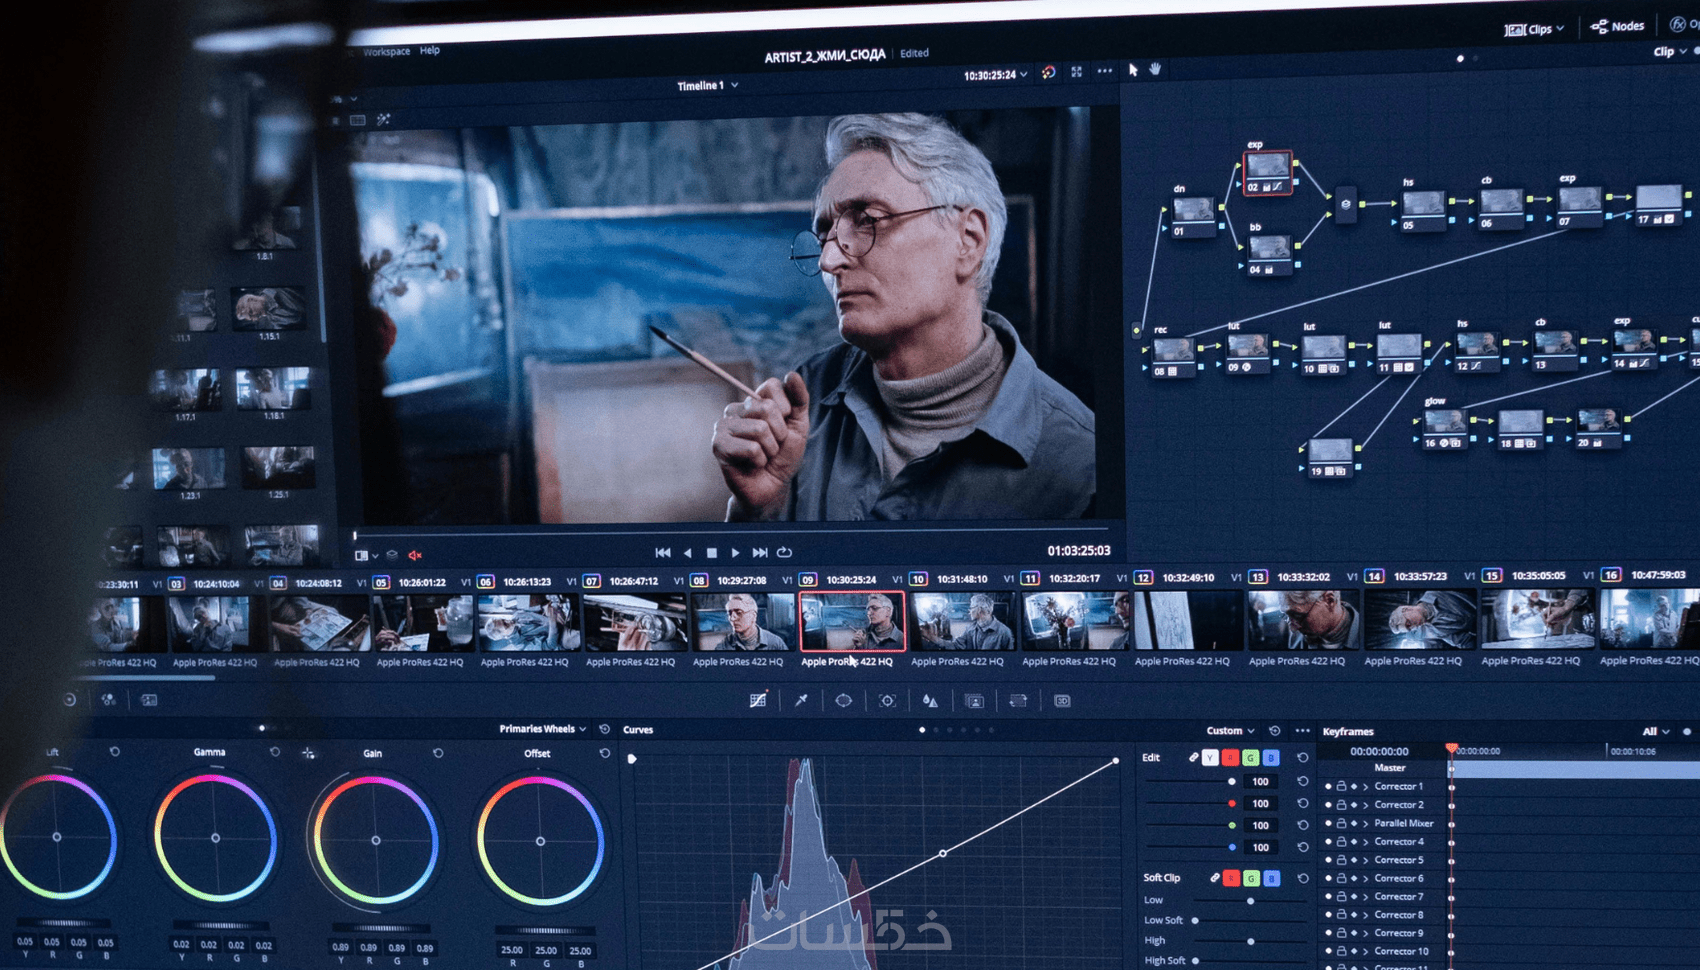Reset the Soft Clip settings

[x=1302, y=878]
